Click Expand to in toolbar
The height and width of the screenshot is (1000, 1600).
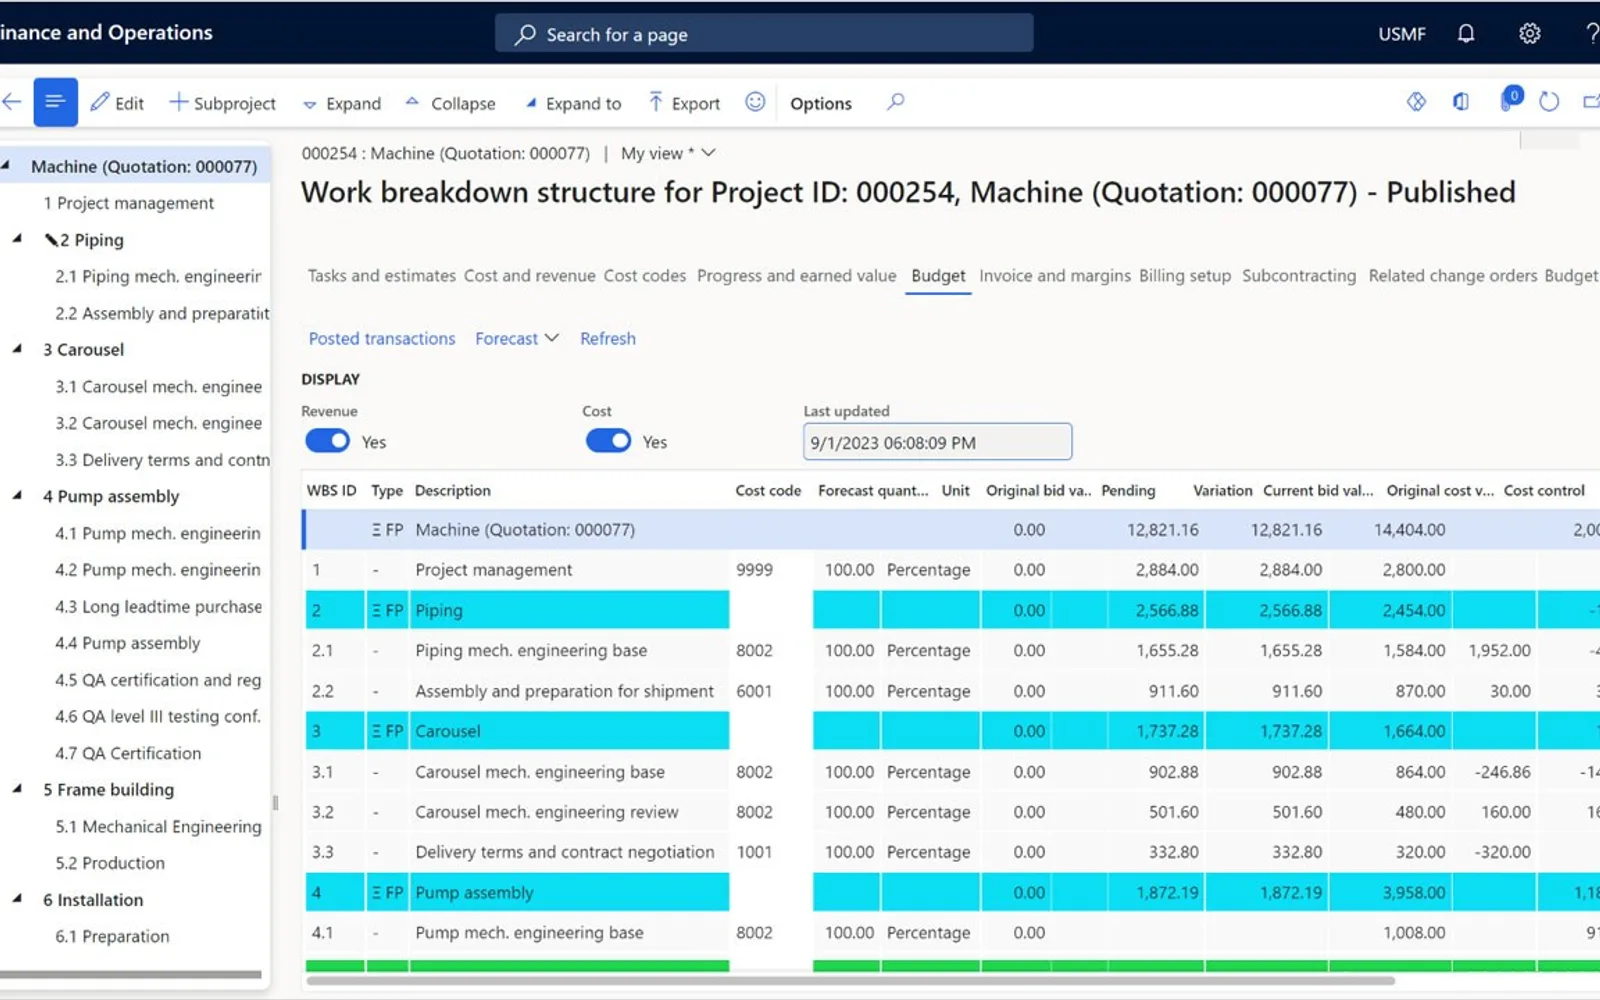click(x=573, y=103)
